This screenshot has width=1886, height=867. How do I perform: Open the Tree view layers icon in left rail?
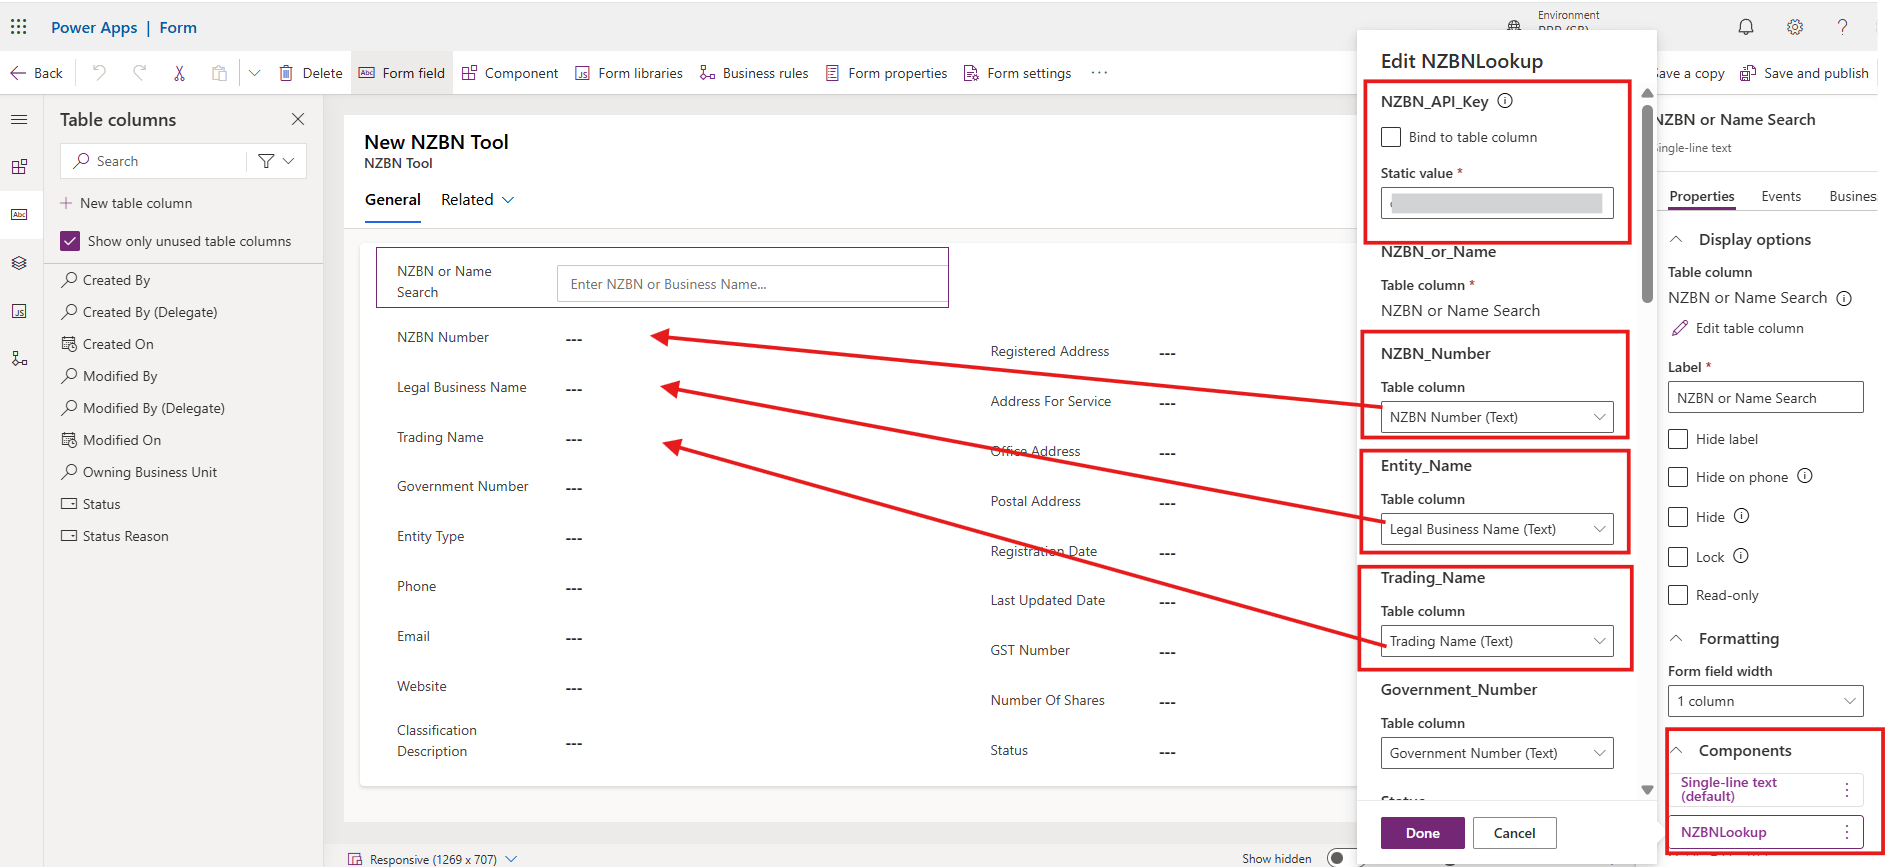19,263
